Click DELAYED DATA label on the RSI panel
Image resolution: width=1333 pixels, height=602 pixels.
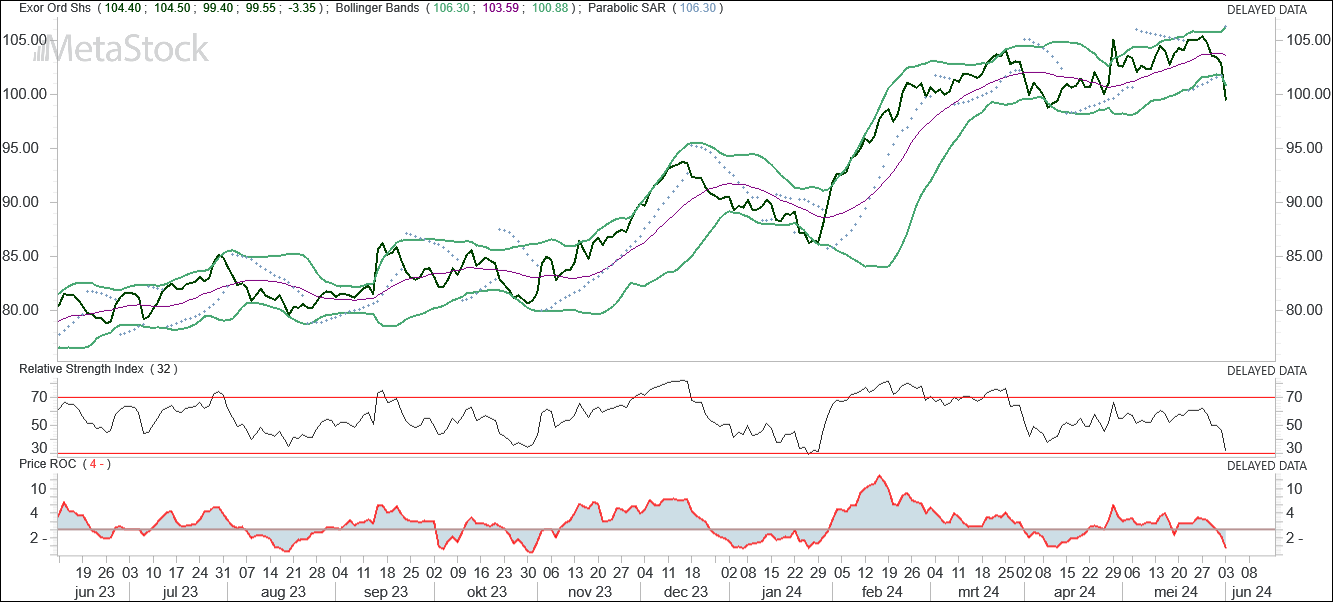pos(1266,370)
